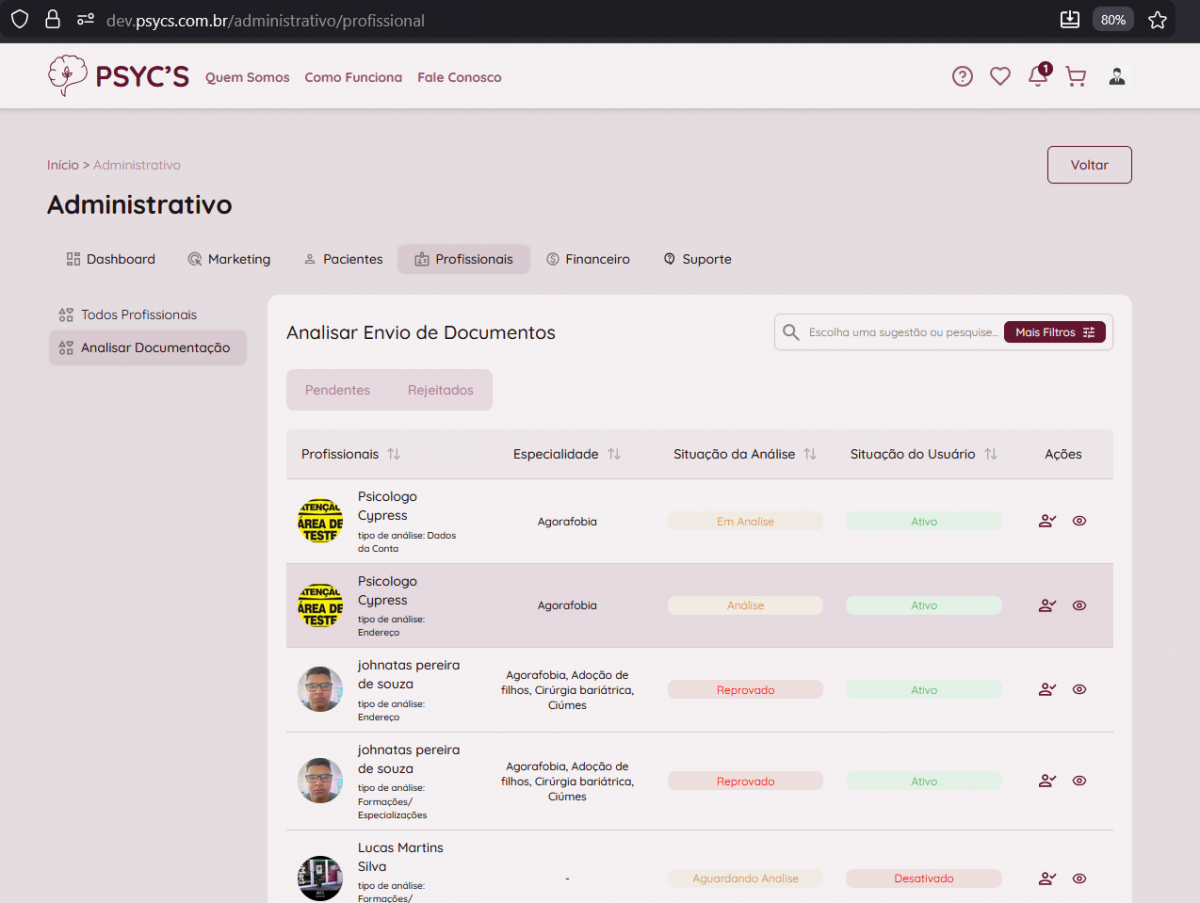Click the browser bookmark star icon
The height and width of the screenshot is (903, 1200).
pyautogui.click(x=1157, y=20)
